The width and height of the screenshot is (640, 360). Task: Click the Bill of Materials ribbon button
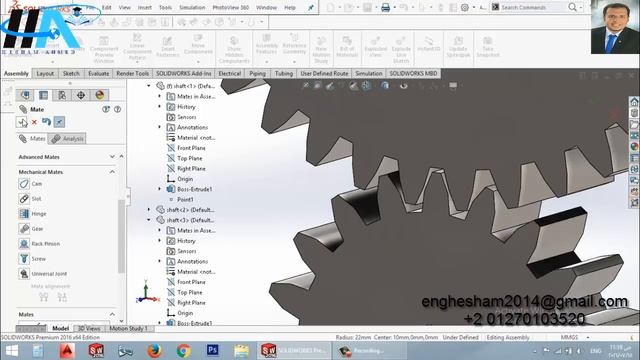click(347, 46)
